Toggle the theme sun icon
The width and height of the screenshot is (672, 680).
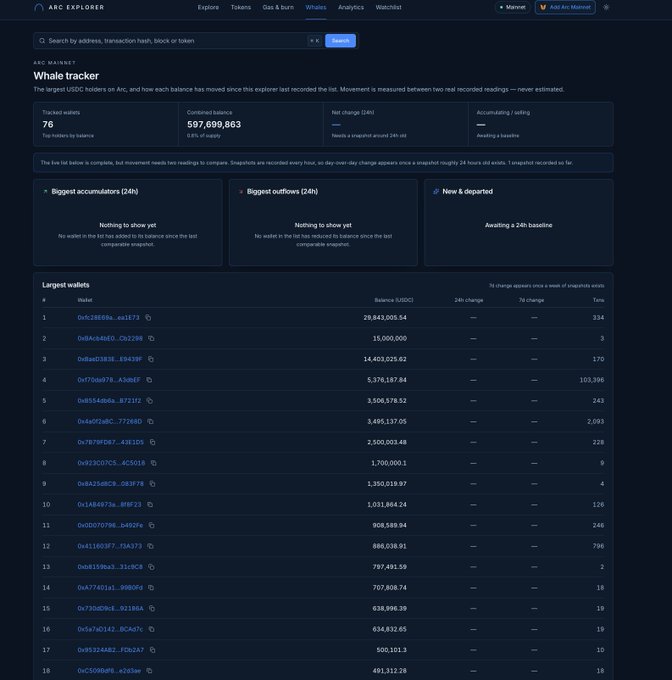pos(606,7)
